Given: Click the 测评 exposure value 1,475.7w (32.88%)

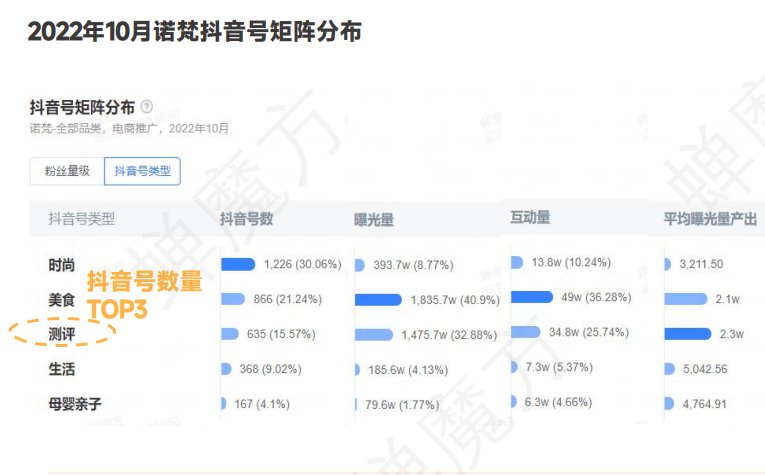Looking at the screenshot, I should (449, 335).
